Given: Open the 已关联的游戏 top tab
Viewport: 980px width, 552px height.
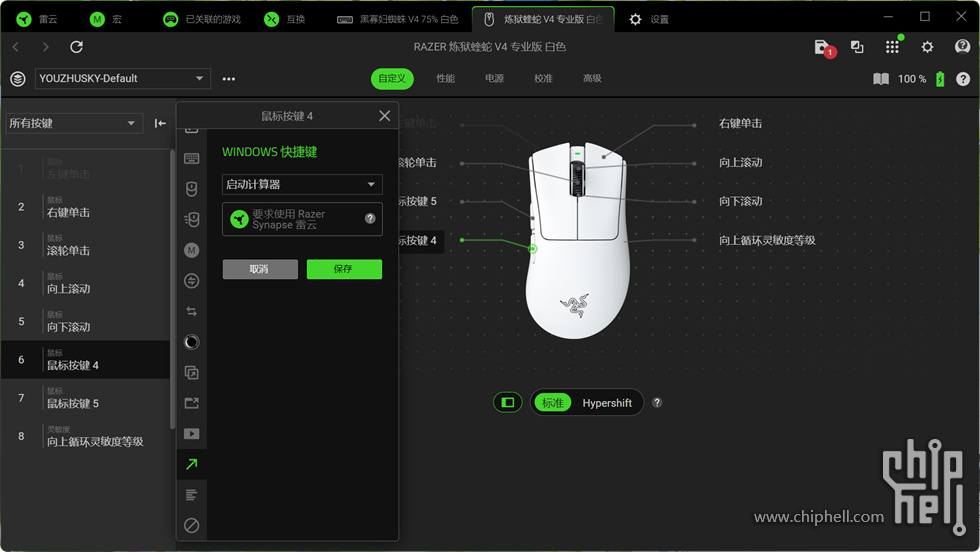Looking at the screenshot, I should click(202, 19).
